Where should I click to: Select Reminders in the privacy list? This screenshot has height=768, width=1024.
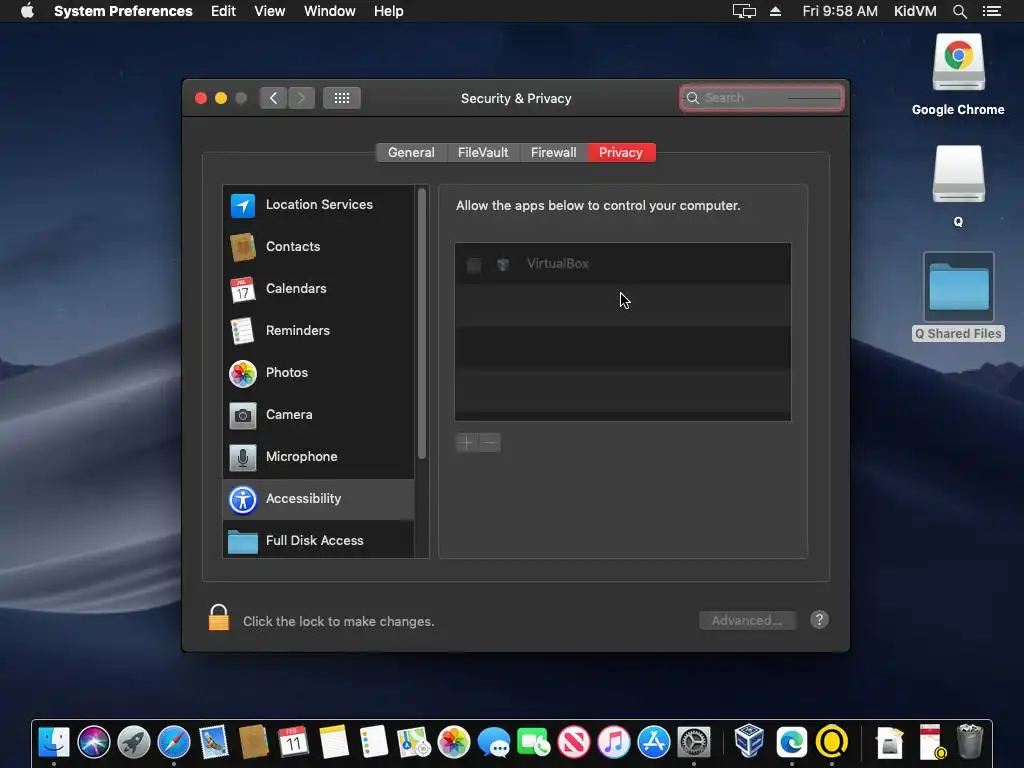click(319, 330)
